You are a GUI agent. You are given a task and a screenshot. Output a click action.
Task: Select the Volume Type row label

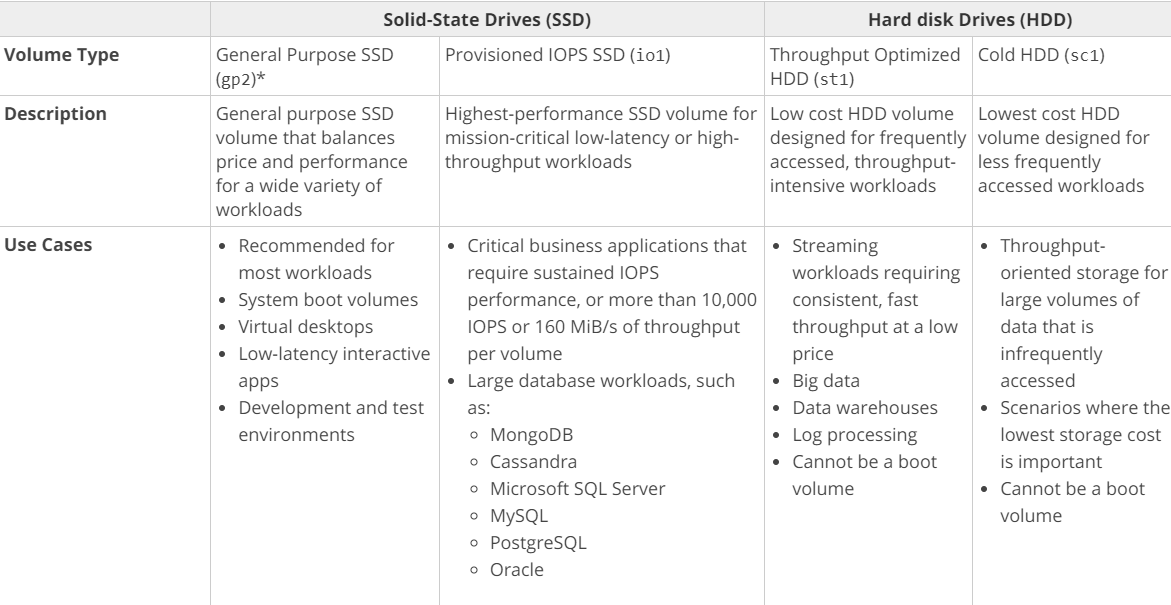(x=61, y=55)
